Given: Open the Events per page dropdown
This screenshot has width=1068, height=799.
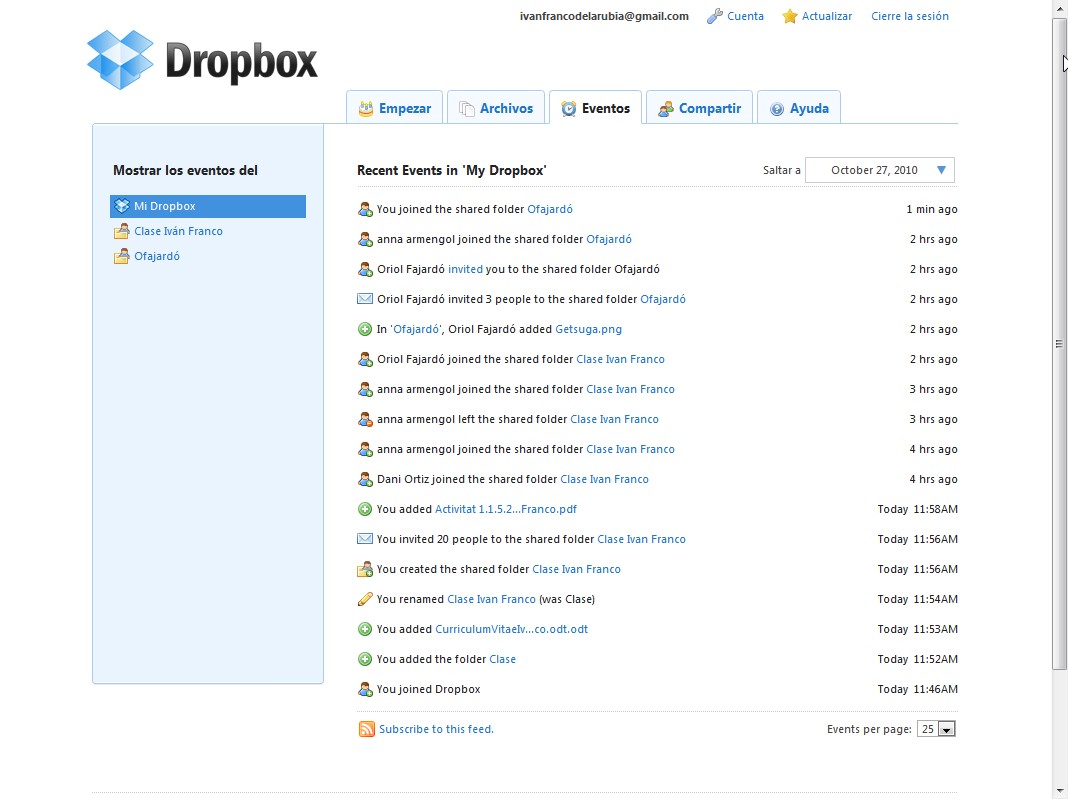Looking at the screenshot, I should click(x=937, y=729).
